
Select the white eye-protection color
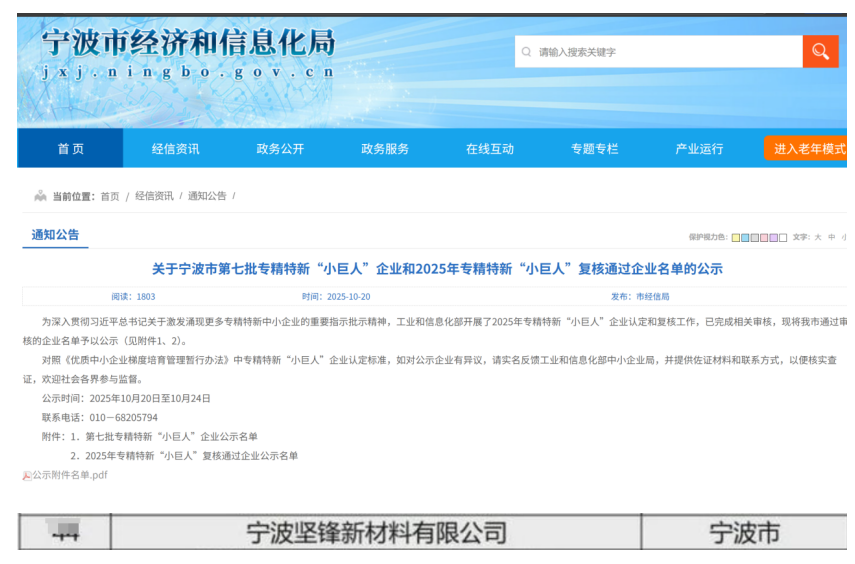(783, 238)
